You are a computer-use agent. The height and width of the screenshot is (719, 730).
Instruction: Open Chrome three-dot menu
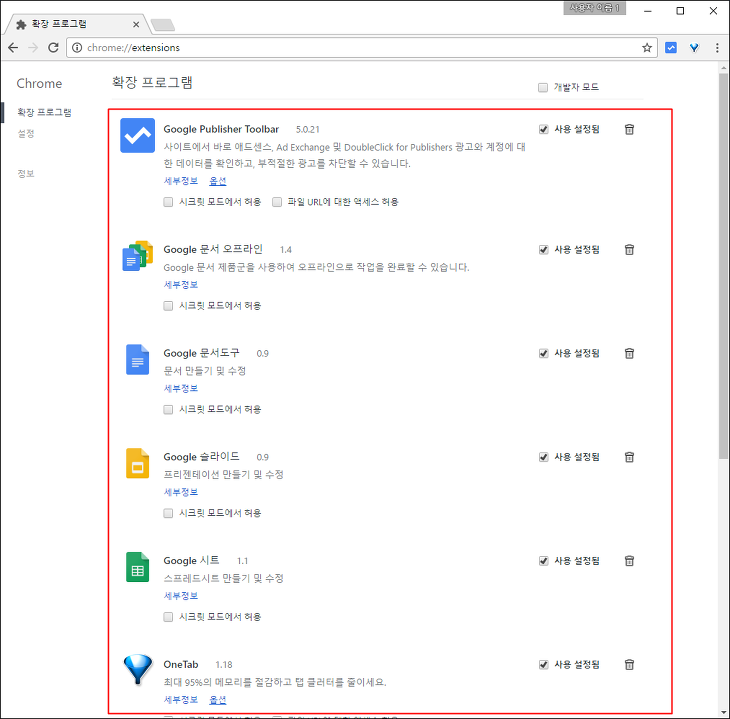717,47
